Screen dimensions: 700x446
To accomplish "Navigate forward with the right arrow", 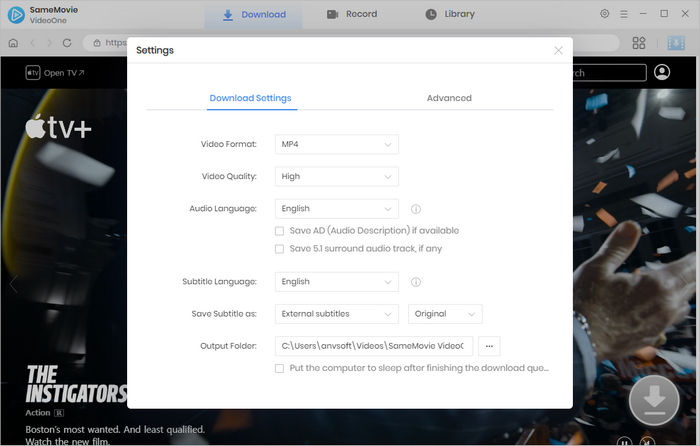I will point(49,43).
